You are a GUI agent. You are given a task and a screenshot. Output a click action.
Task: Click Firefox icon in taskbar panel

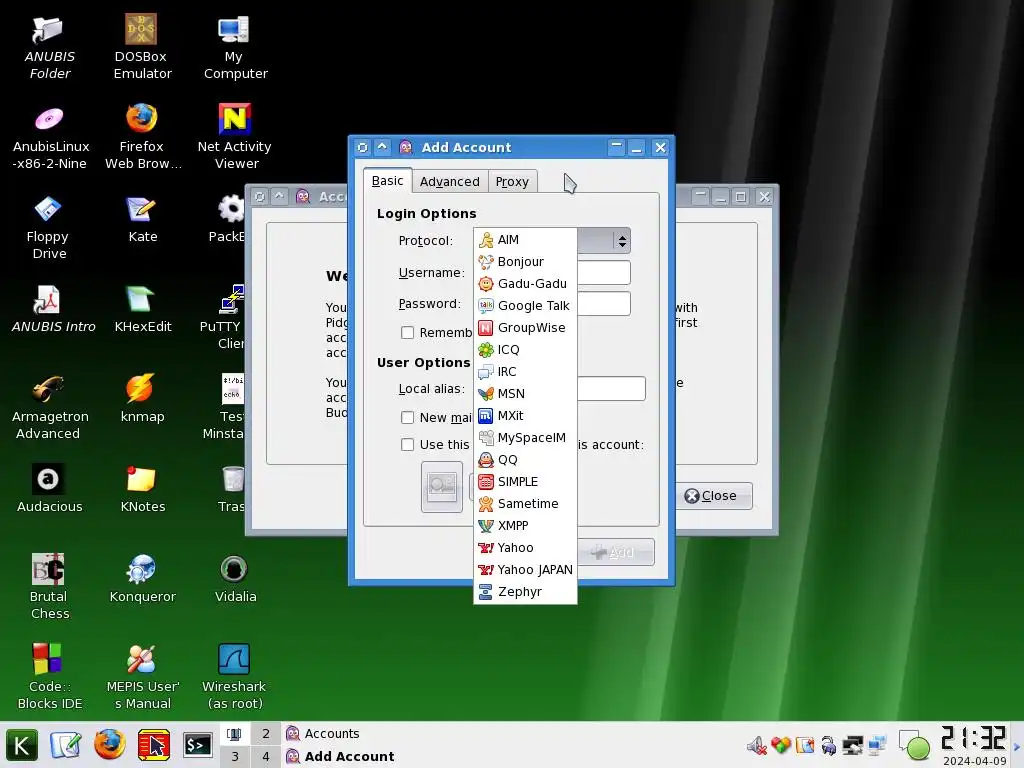click(110, 745)
